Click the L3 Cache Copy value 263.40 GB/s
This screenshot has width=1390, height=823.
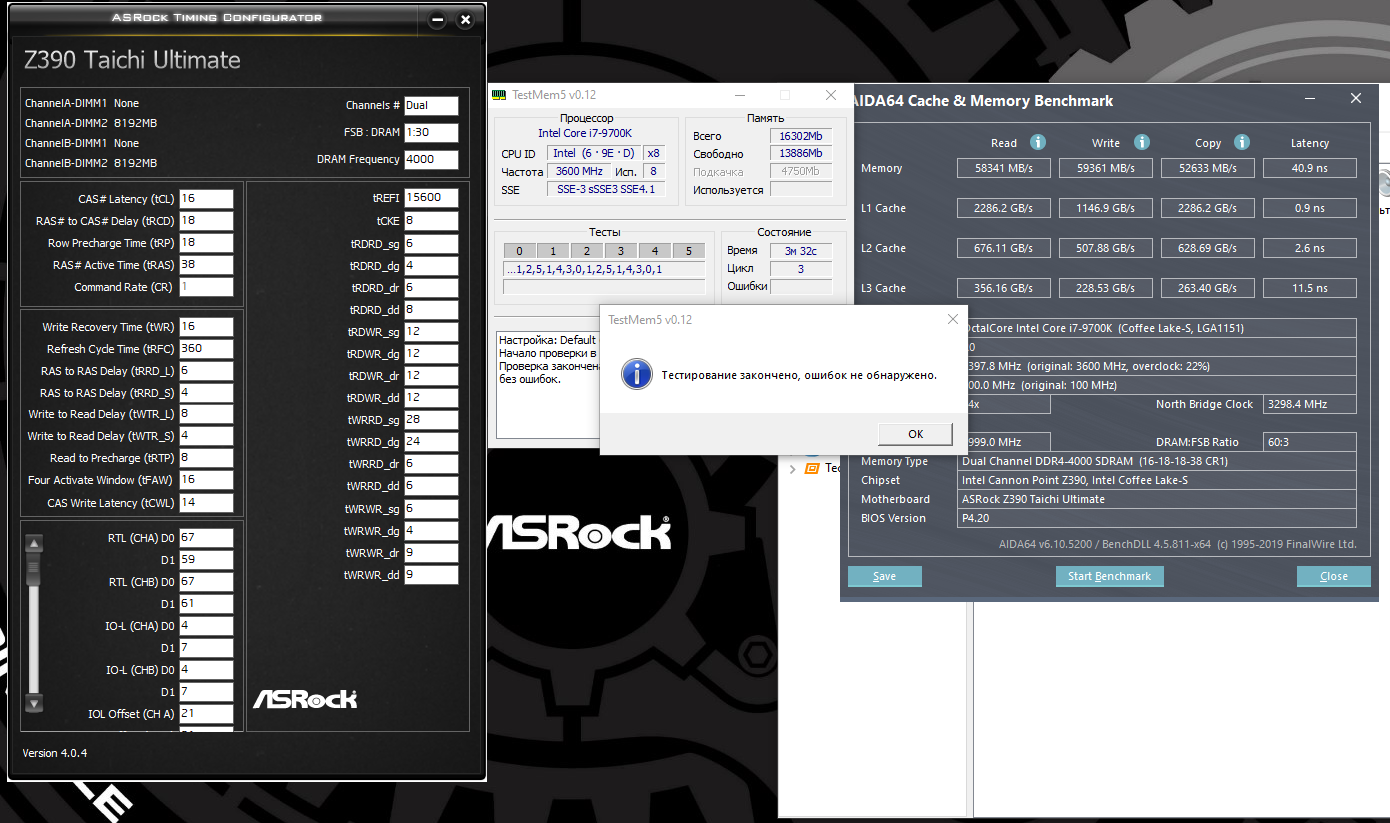pyautogui.click(x=1208, y=288)
